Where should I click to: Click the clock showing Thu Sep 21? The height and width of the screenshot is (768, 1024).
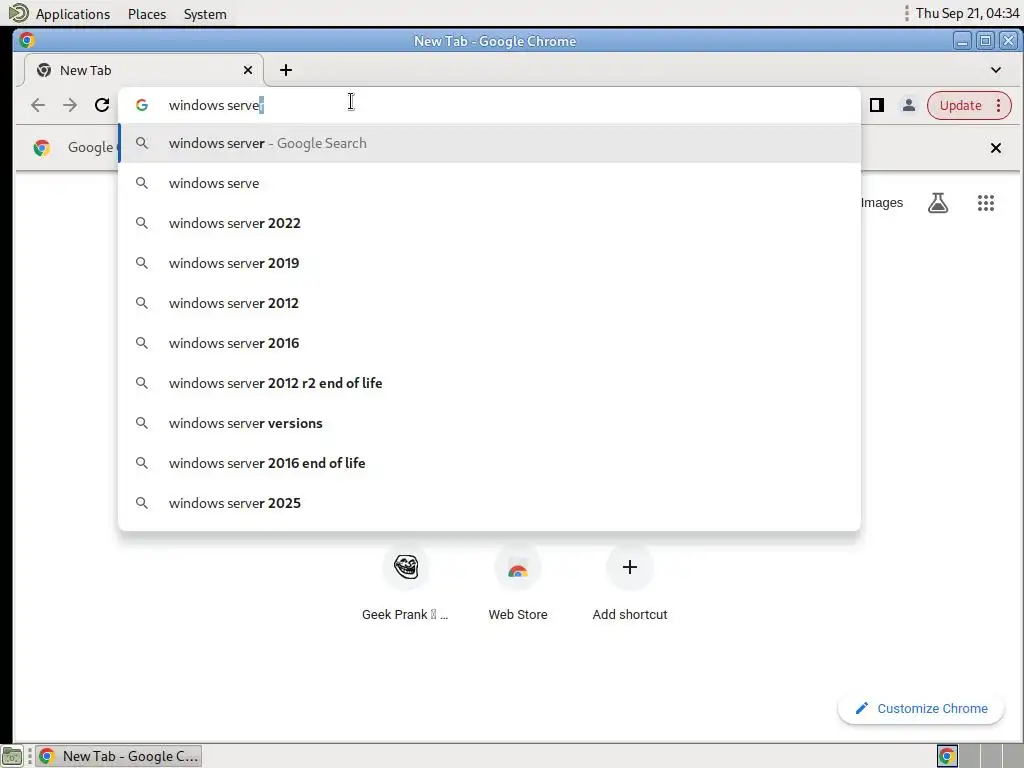pos(967,13)
